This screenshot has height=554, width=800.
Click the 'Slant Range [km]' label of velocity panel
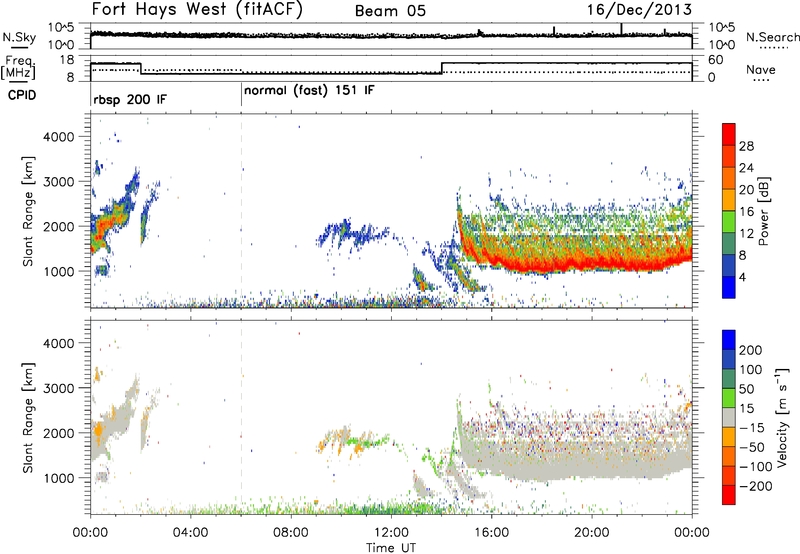[28, 417]
